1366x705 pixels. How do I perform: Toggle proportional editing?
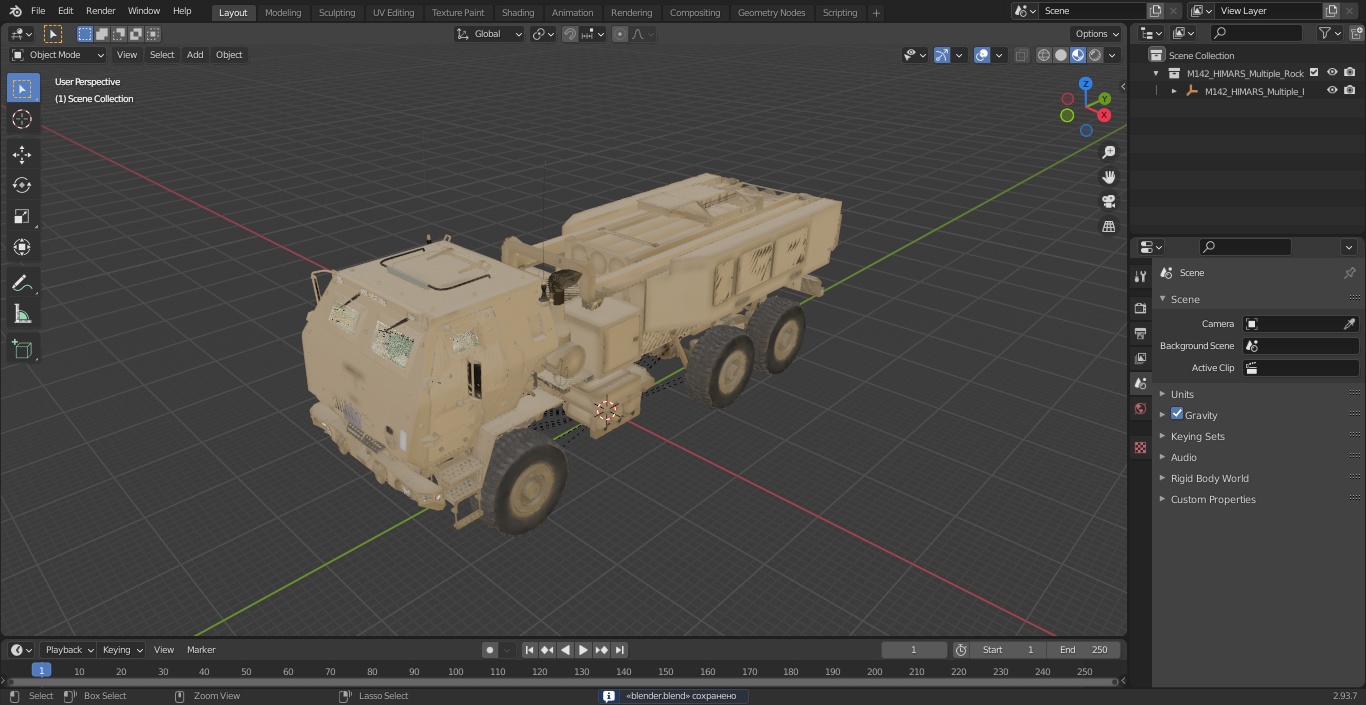[619, 34]
